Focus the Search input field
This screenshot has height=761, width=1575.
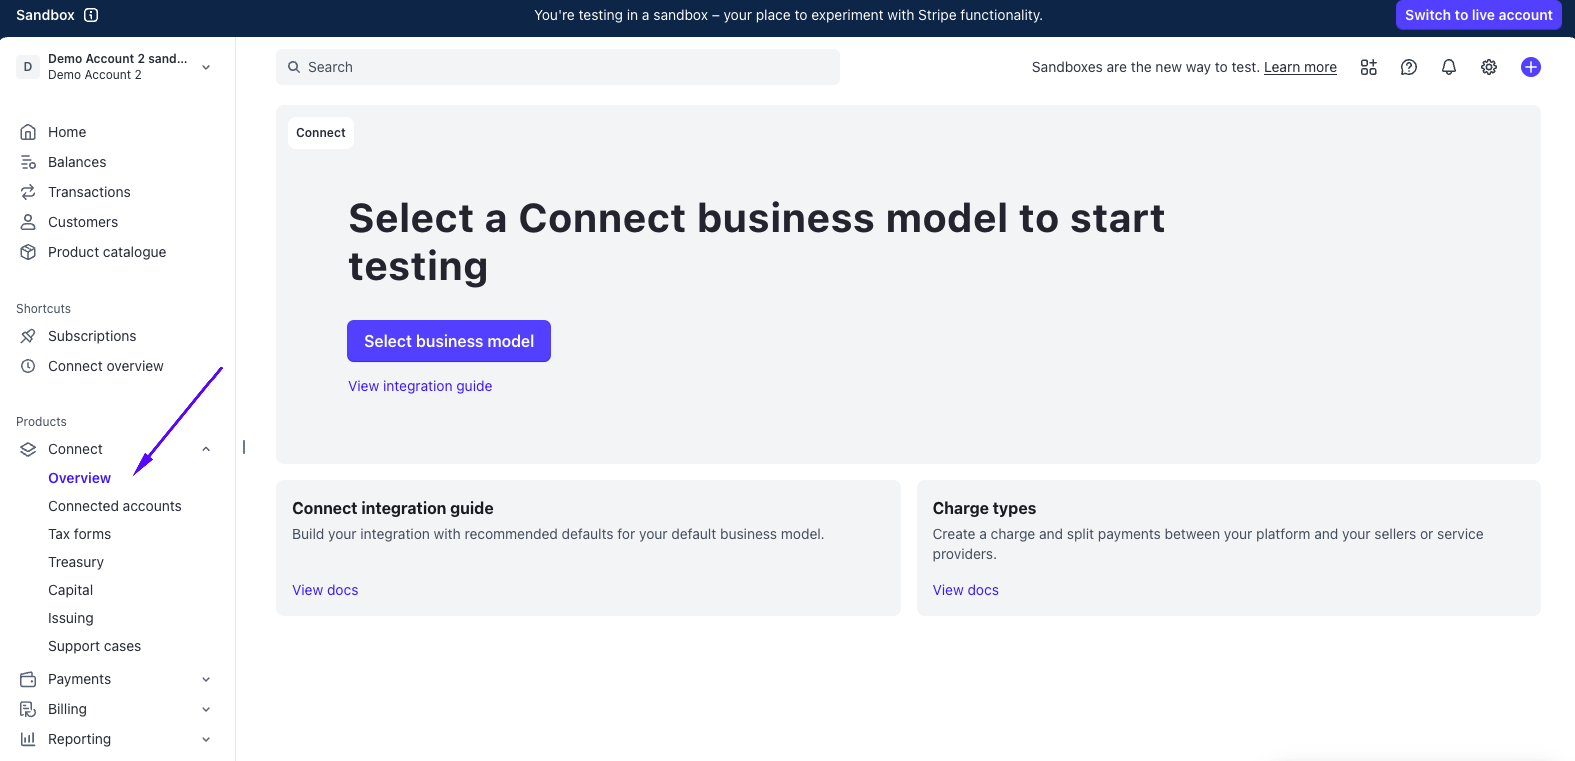[558, 67]
